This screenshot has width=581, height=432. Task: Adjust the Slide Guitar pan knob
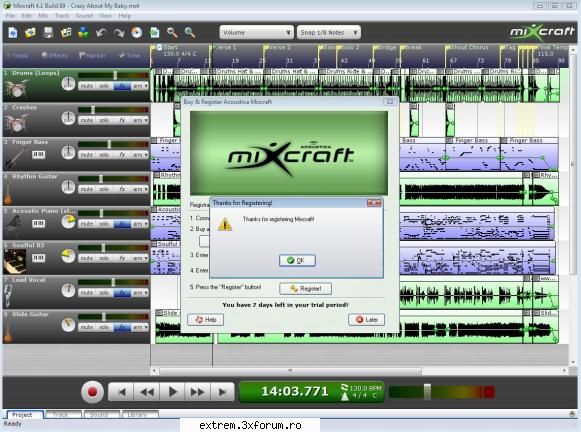click(x=68, y=325)
